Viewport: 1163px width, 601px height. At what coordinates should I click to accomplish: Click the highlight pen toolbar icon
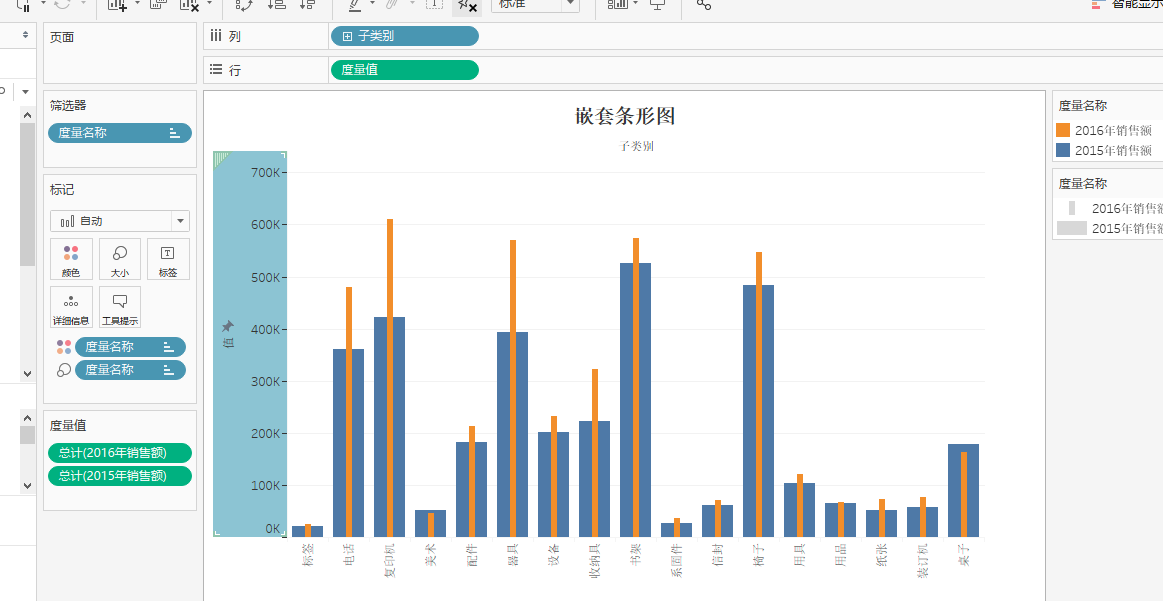point(355,4)
